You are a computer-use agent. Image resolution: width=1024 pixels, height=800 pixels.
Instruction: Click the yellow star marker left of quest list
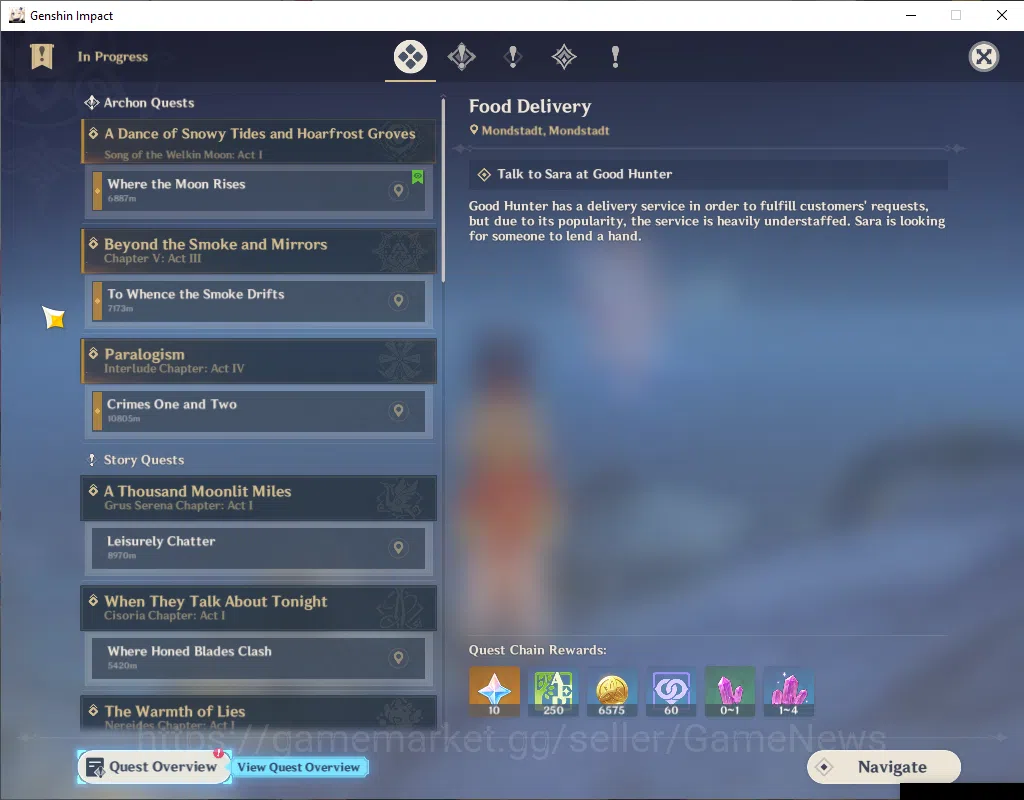[x=54, y=317]
